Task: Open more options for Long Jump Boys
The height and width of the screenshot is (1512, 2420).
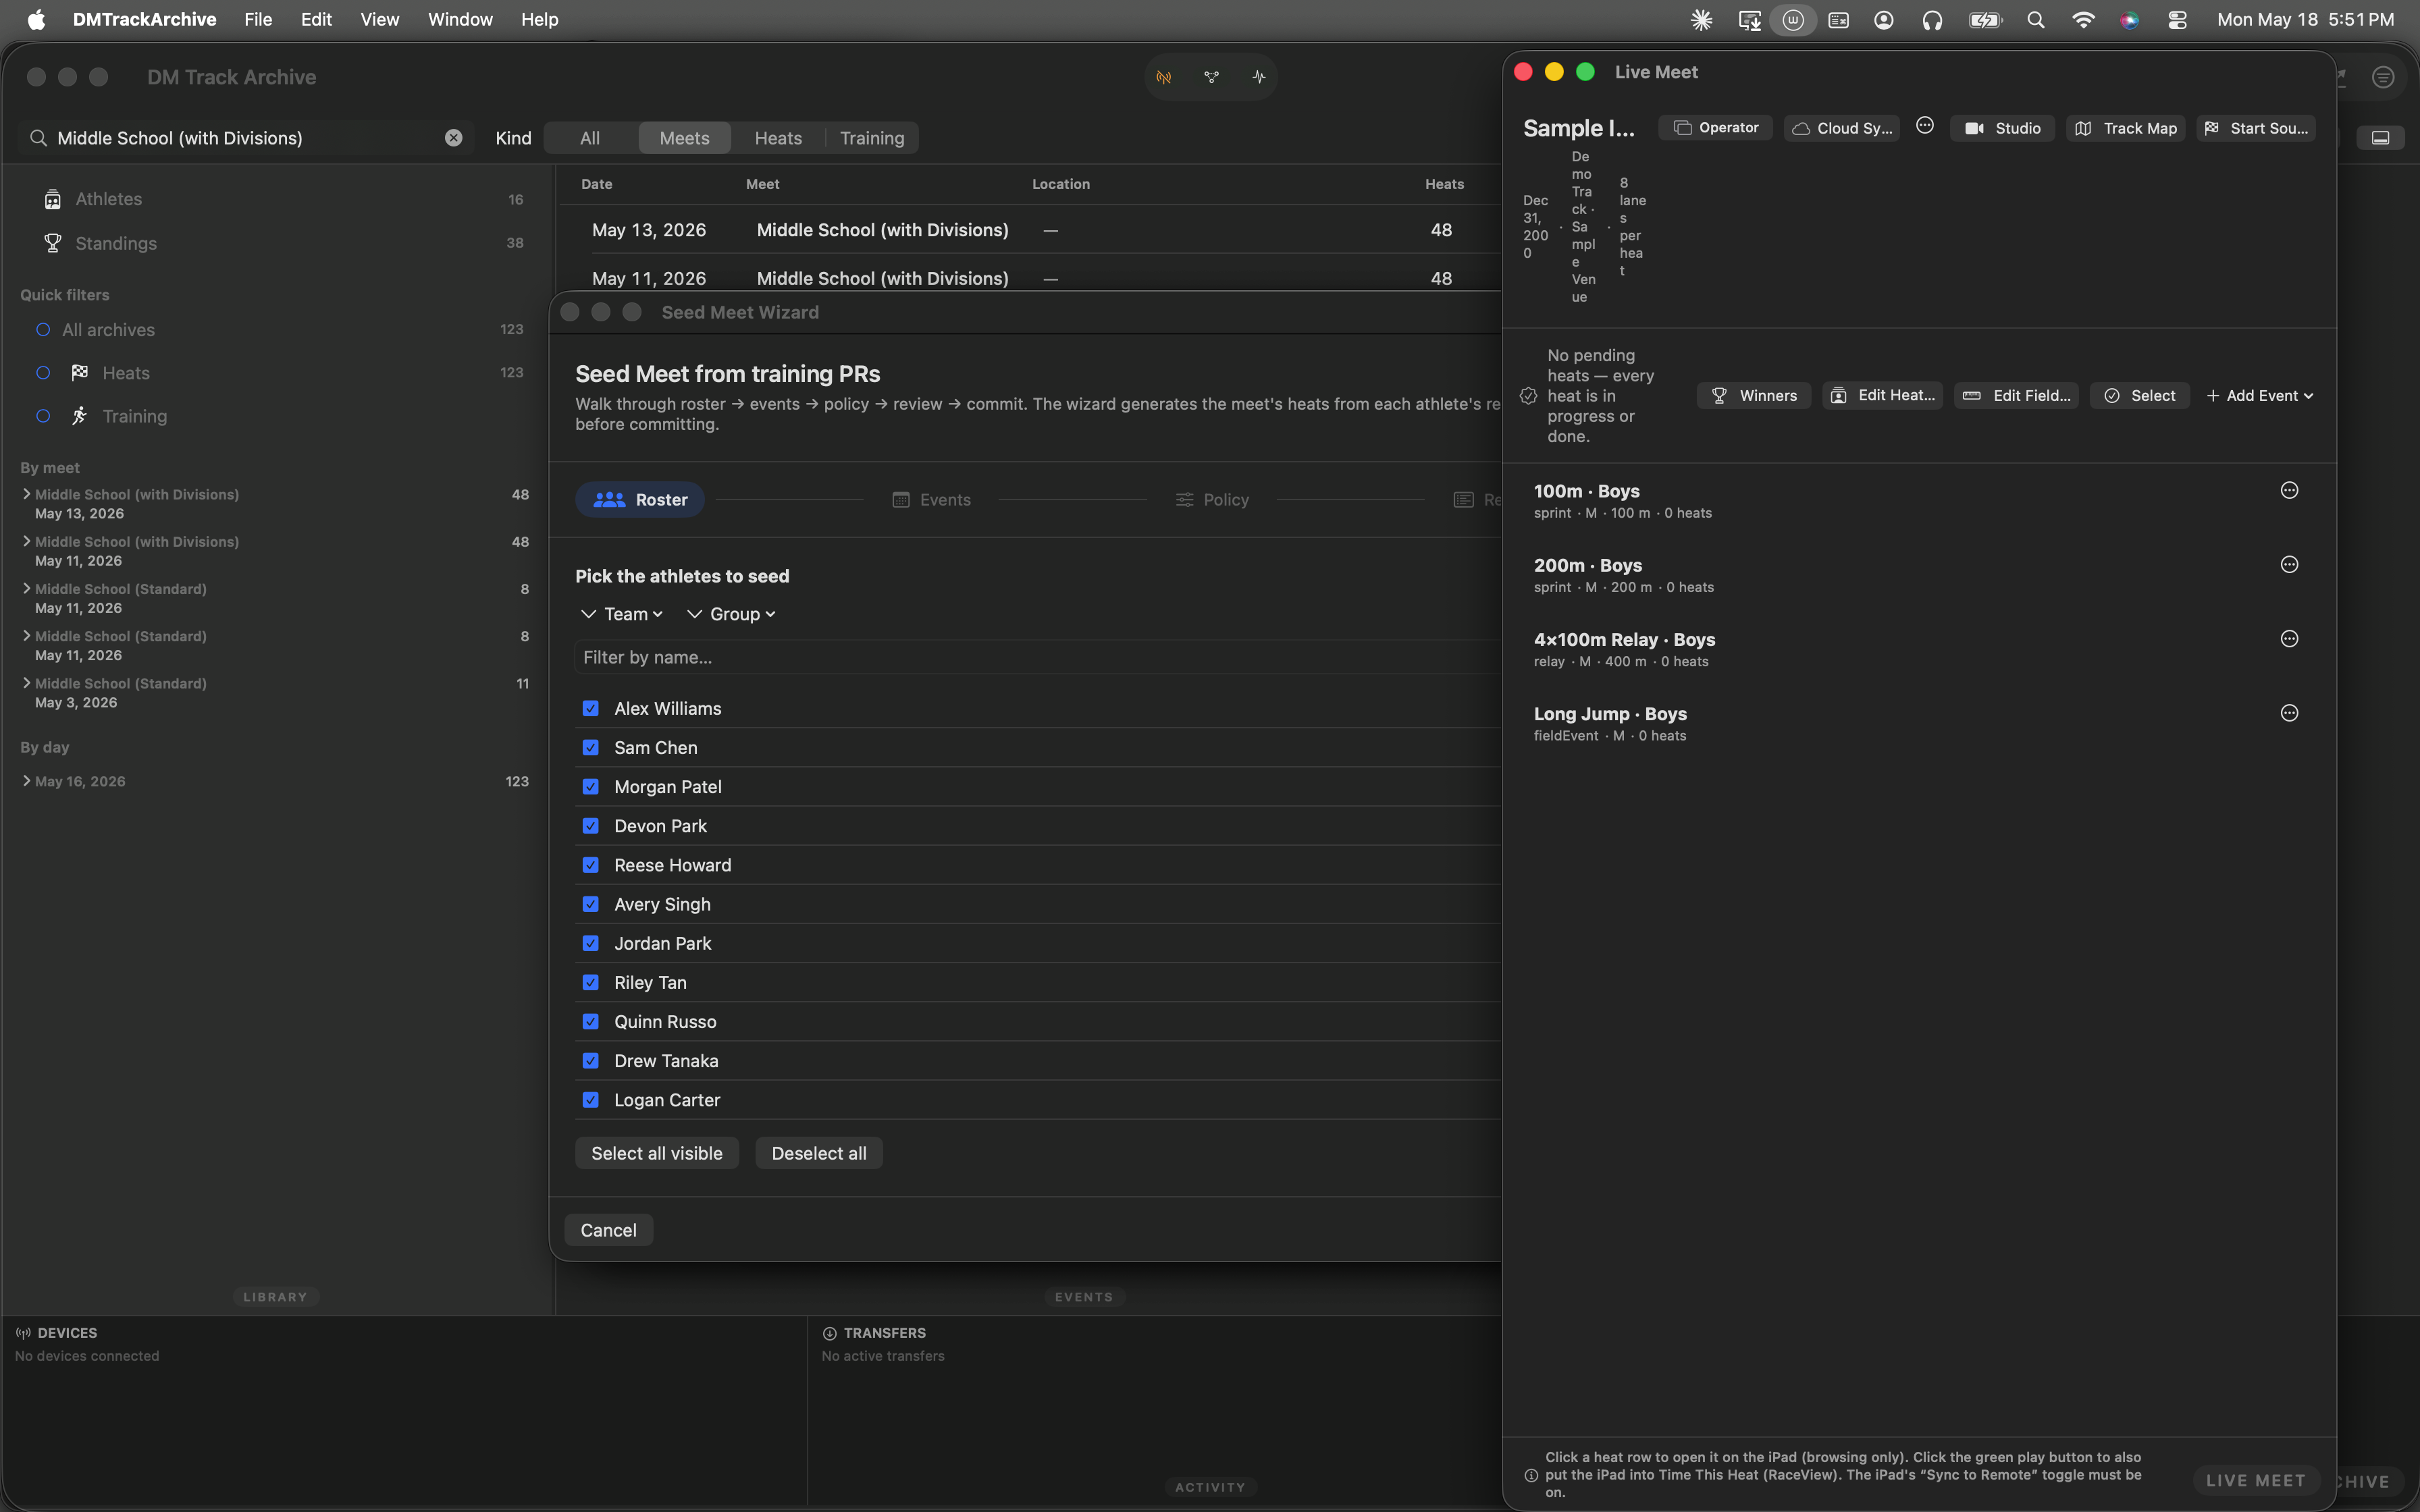Action: coord(2289,713)
